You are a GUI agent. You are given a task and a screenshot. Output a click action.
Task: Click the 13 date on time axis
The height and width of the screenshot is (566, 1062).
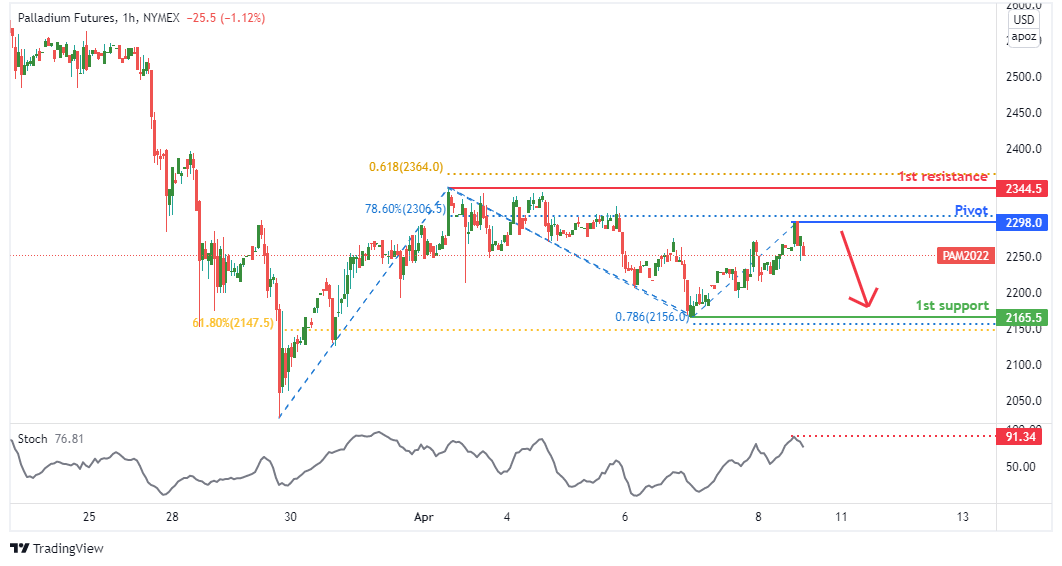point(962,517)
